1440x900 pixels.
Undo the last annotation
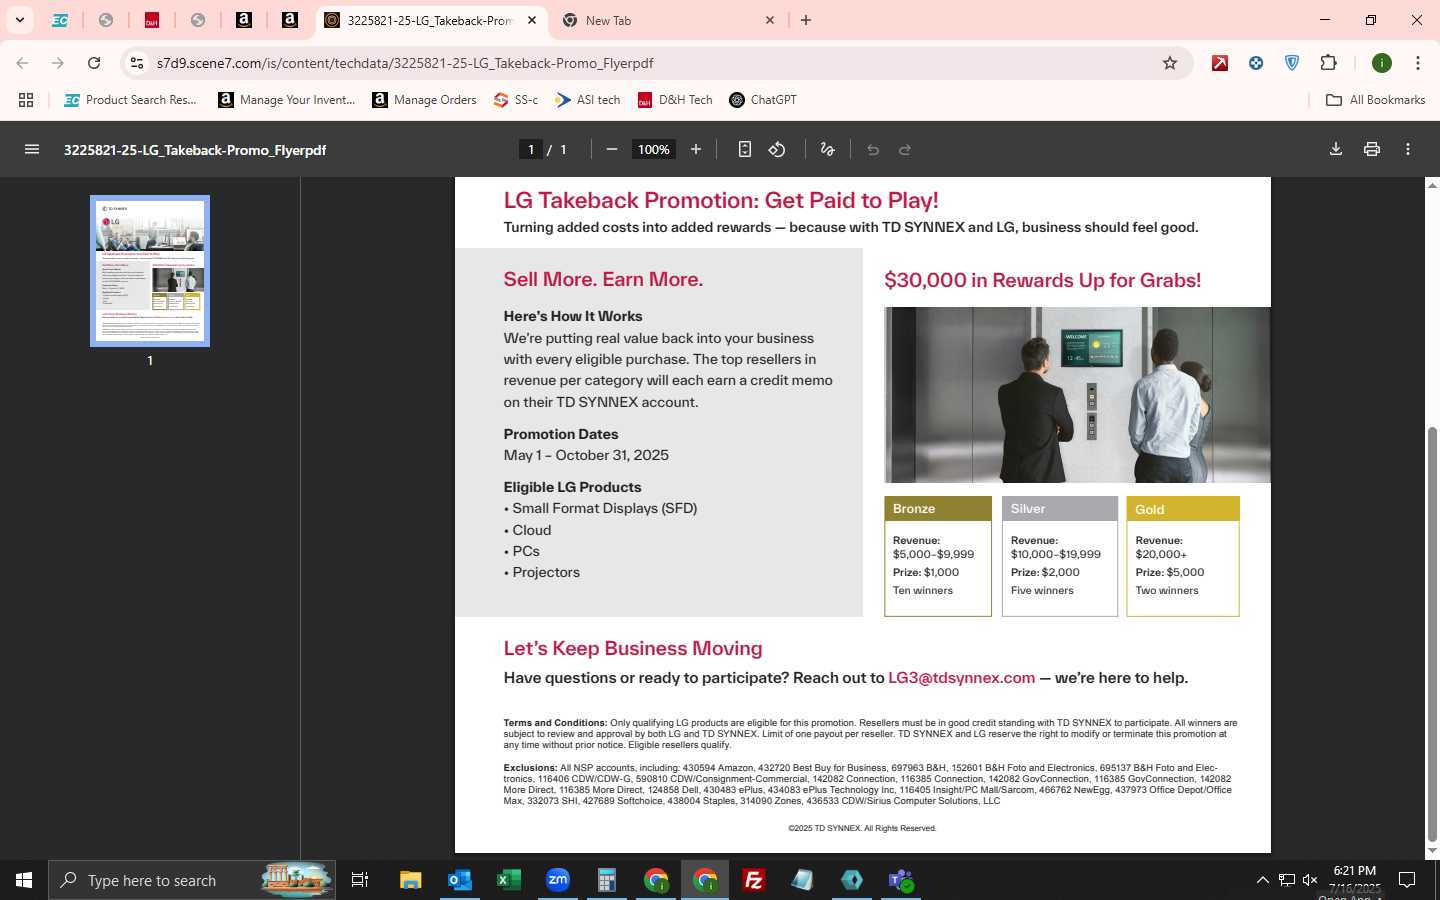click(x=873, y=149)
